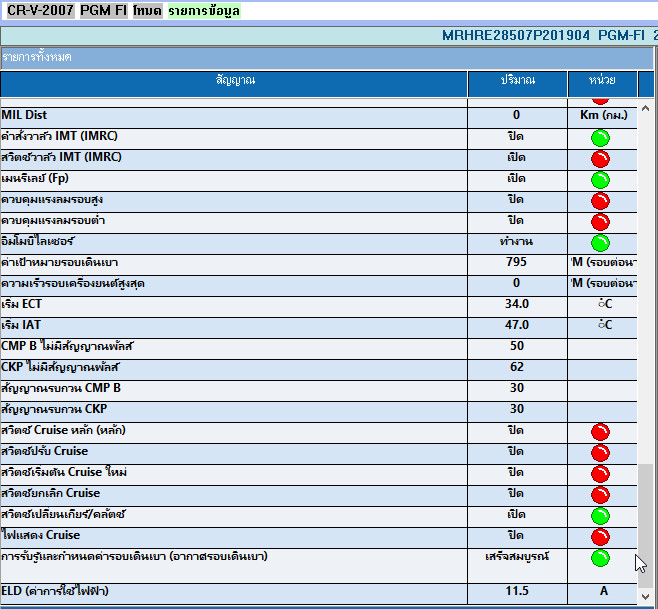This screenshot has height=609, width=658.
Task: Click the value 62
Action: tap(517, 367)
